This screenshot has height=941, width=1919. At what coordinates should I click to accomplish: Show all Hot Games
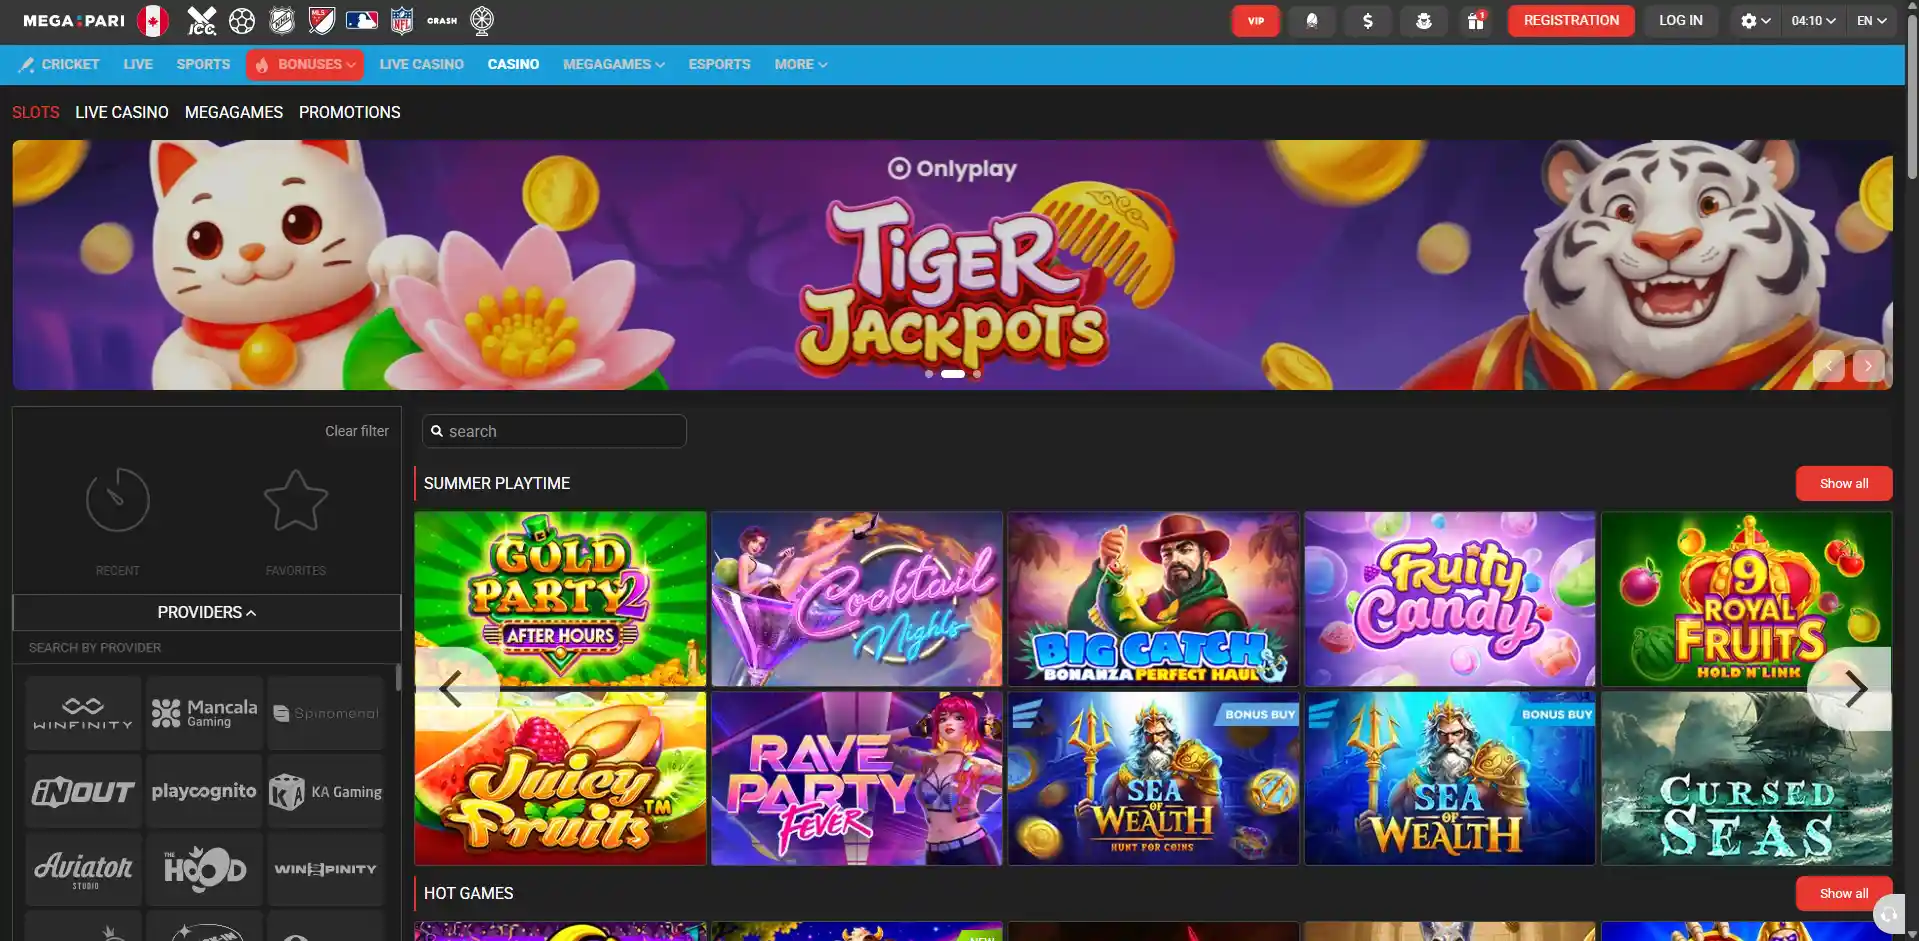tap(1843, 893)
